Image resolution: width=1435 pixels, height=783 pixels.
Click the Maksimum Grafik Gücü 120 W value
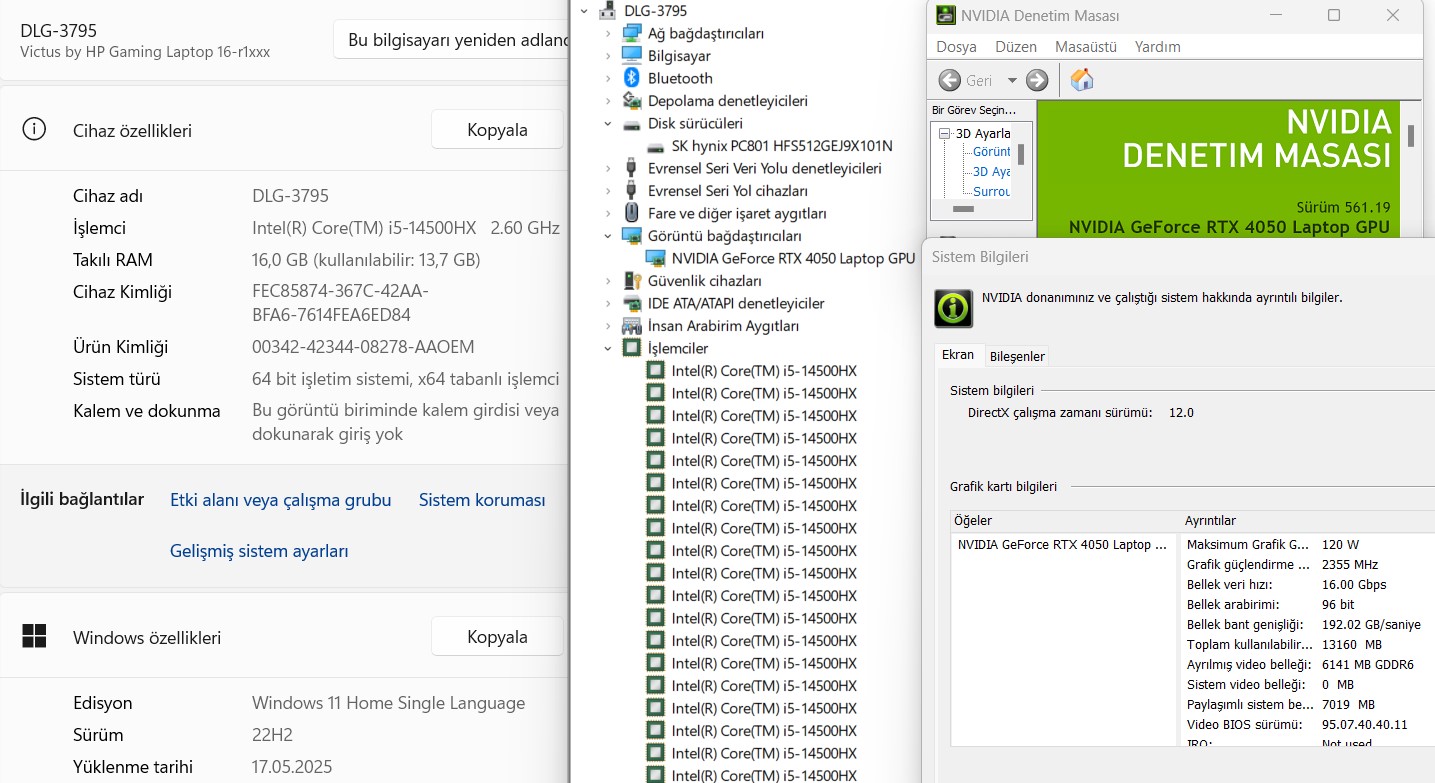pyautogui.click(x=1340, y=545)
